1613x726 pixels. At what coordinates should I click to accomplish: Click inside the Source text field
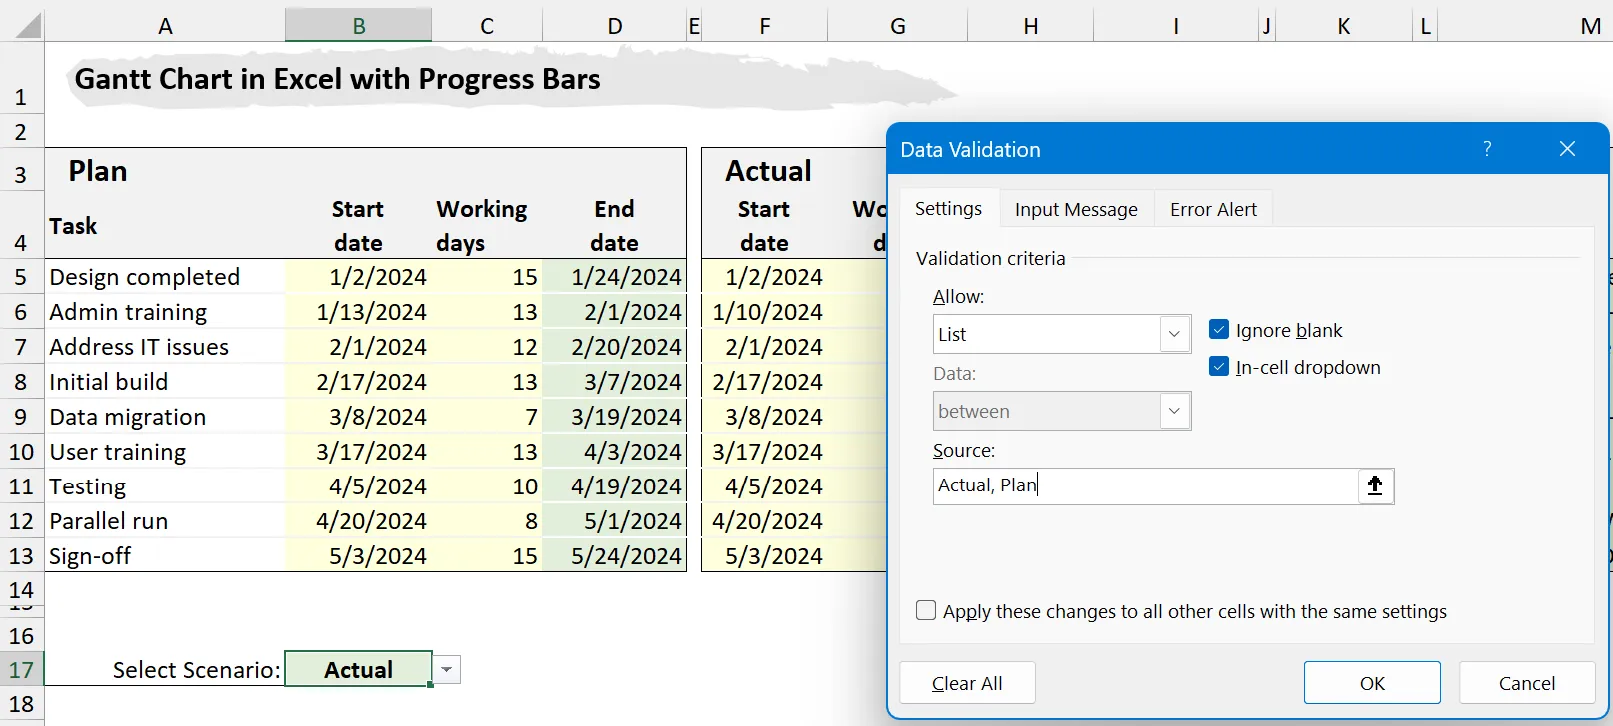click(x=1140, y=486)
